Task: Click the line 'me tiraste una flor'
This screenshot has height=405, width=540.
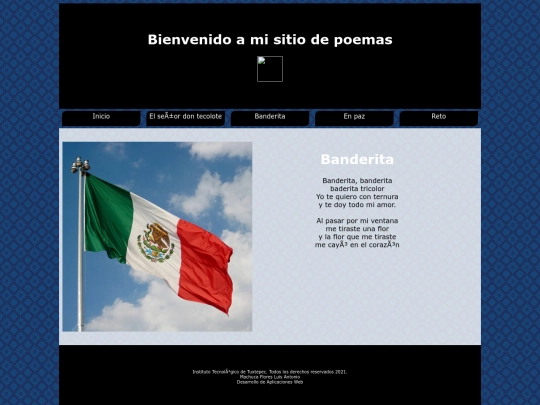Action: (x=357, y=229)
